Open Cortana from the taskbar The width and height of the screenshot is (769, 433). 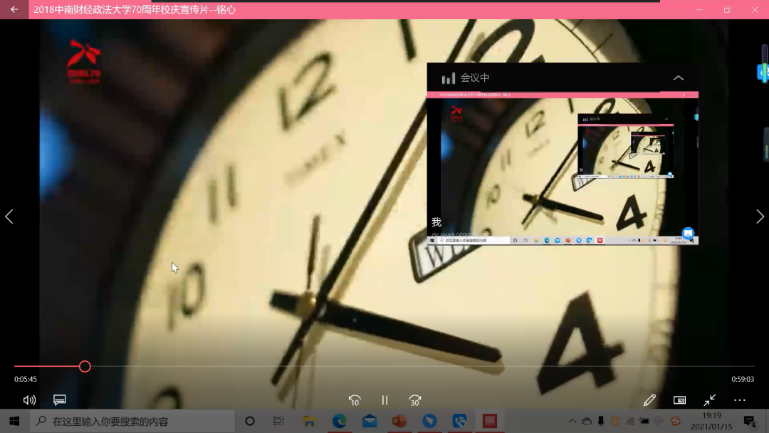pos(250,421)
